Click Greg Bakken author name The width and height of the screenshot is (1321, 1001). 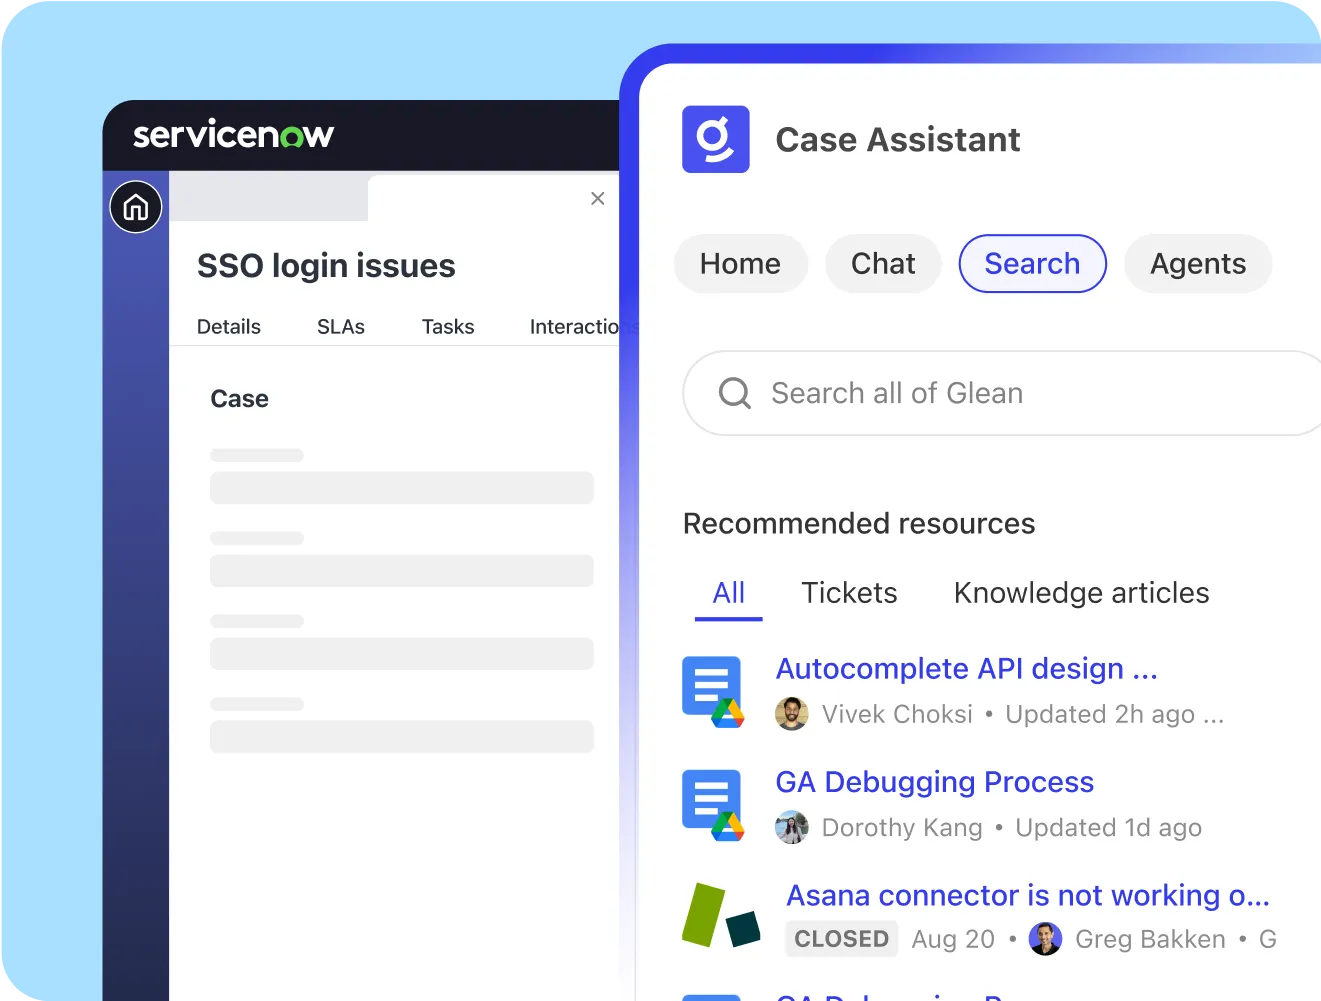click(1150, 939)
